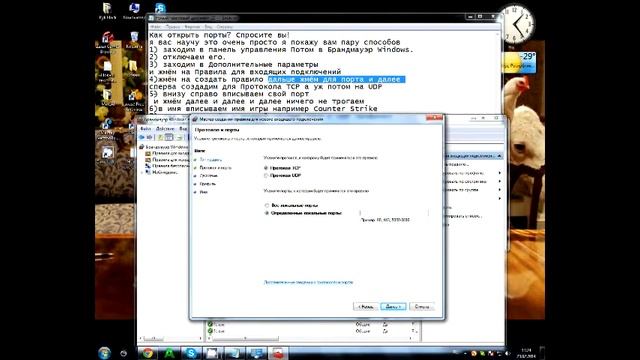Click the Up One Level icon in the Firewall toolbar
Viewport: 640px width, 360px height.
[160, 137]
